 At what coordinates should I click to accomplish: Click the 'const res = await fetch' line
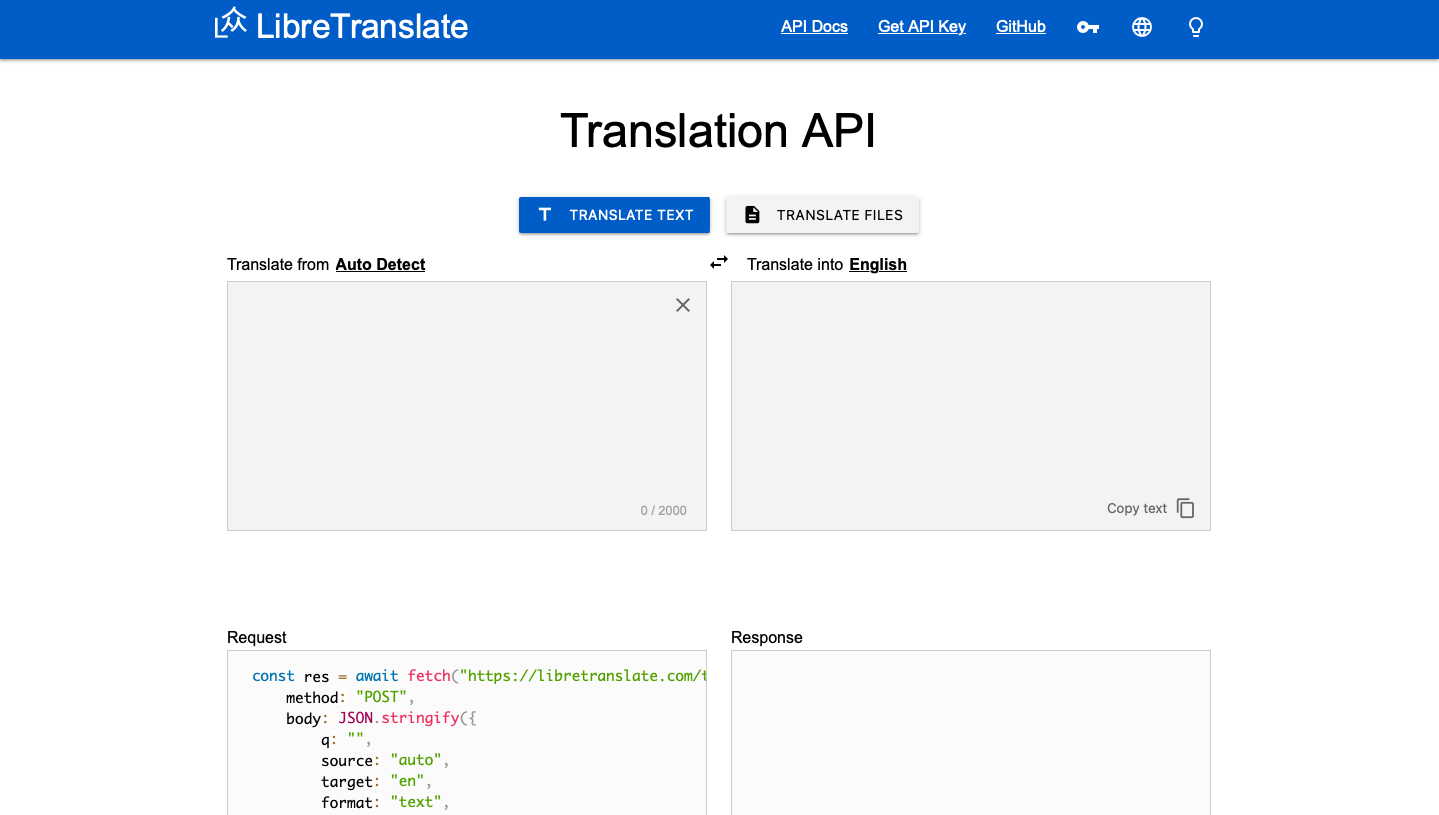[x=479, y=676]
